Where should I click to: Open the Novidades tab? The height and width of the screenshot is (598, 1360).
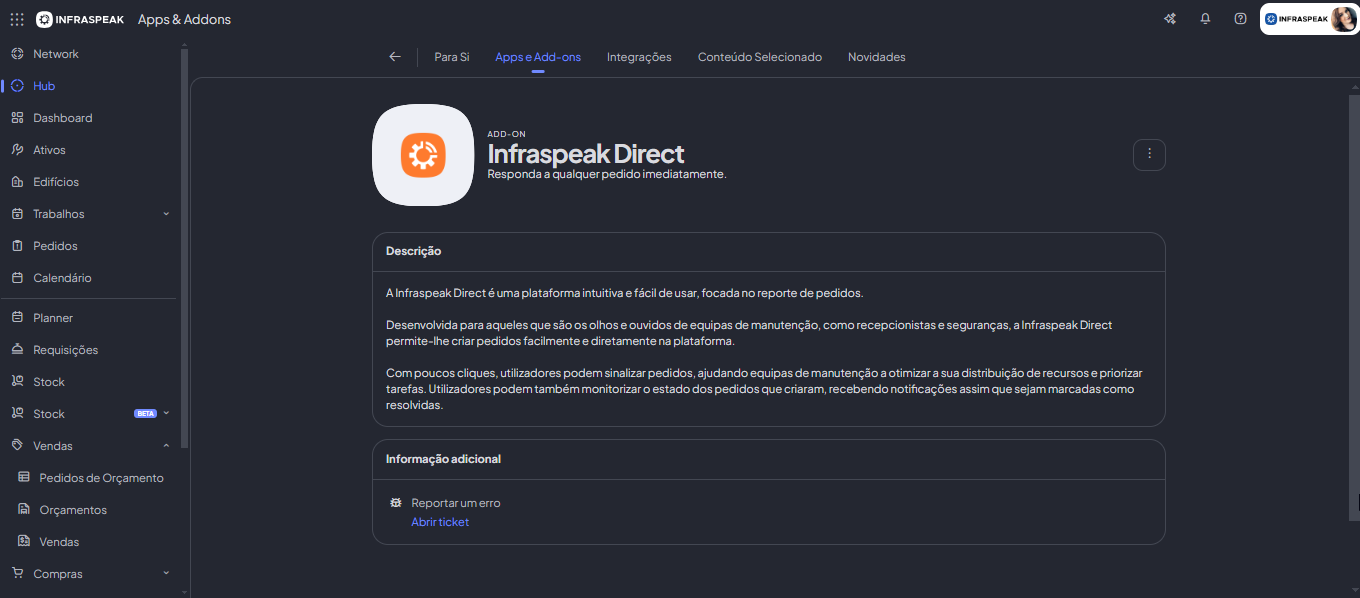point(877,57)
